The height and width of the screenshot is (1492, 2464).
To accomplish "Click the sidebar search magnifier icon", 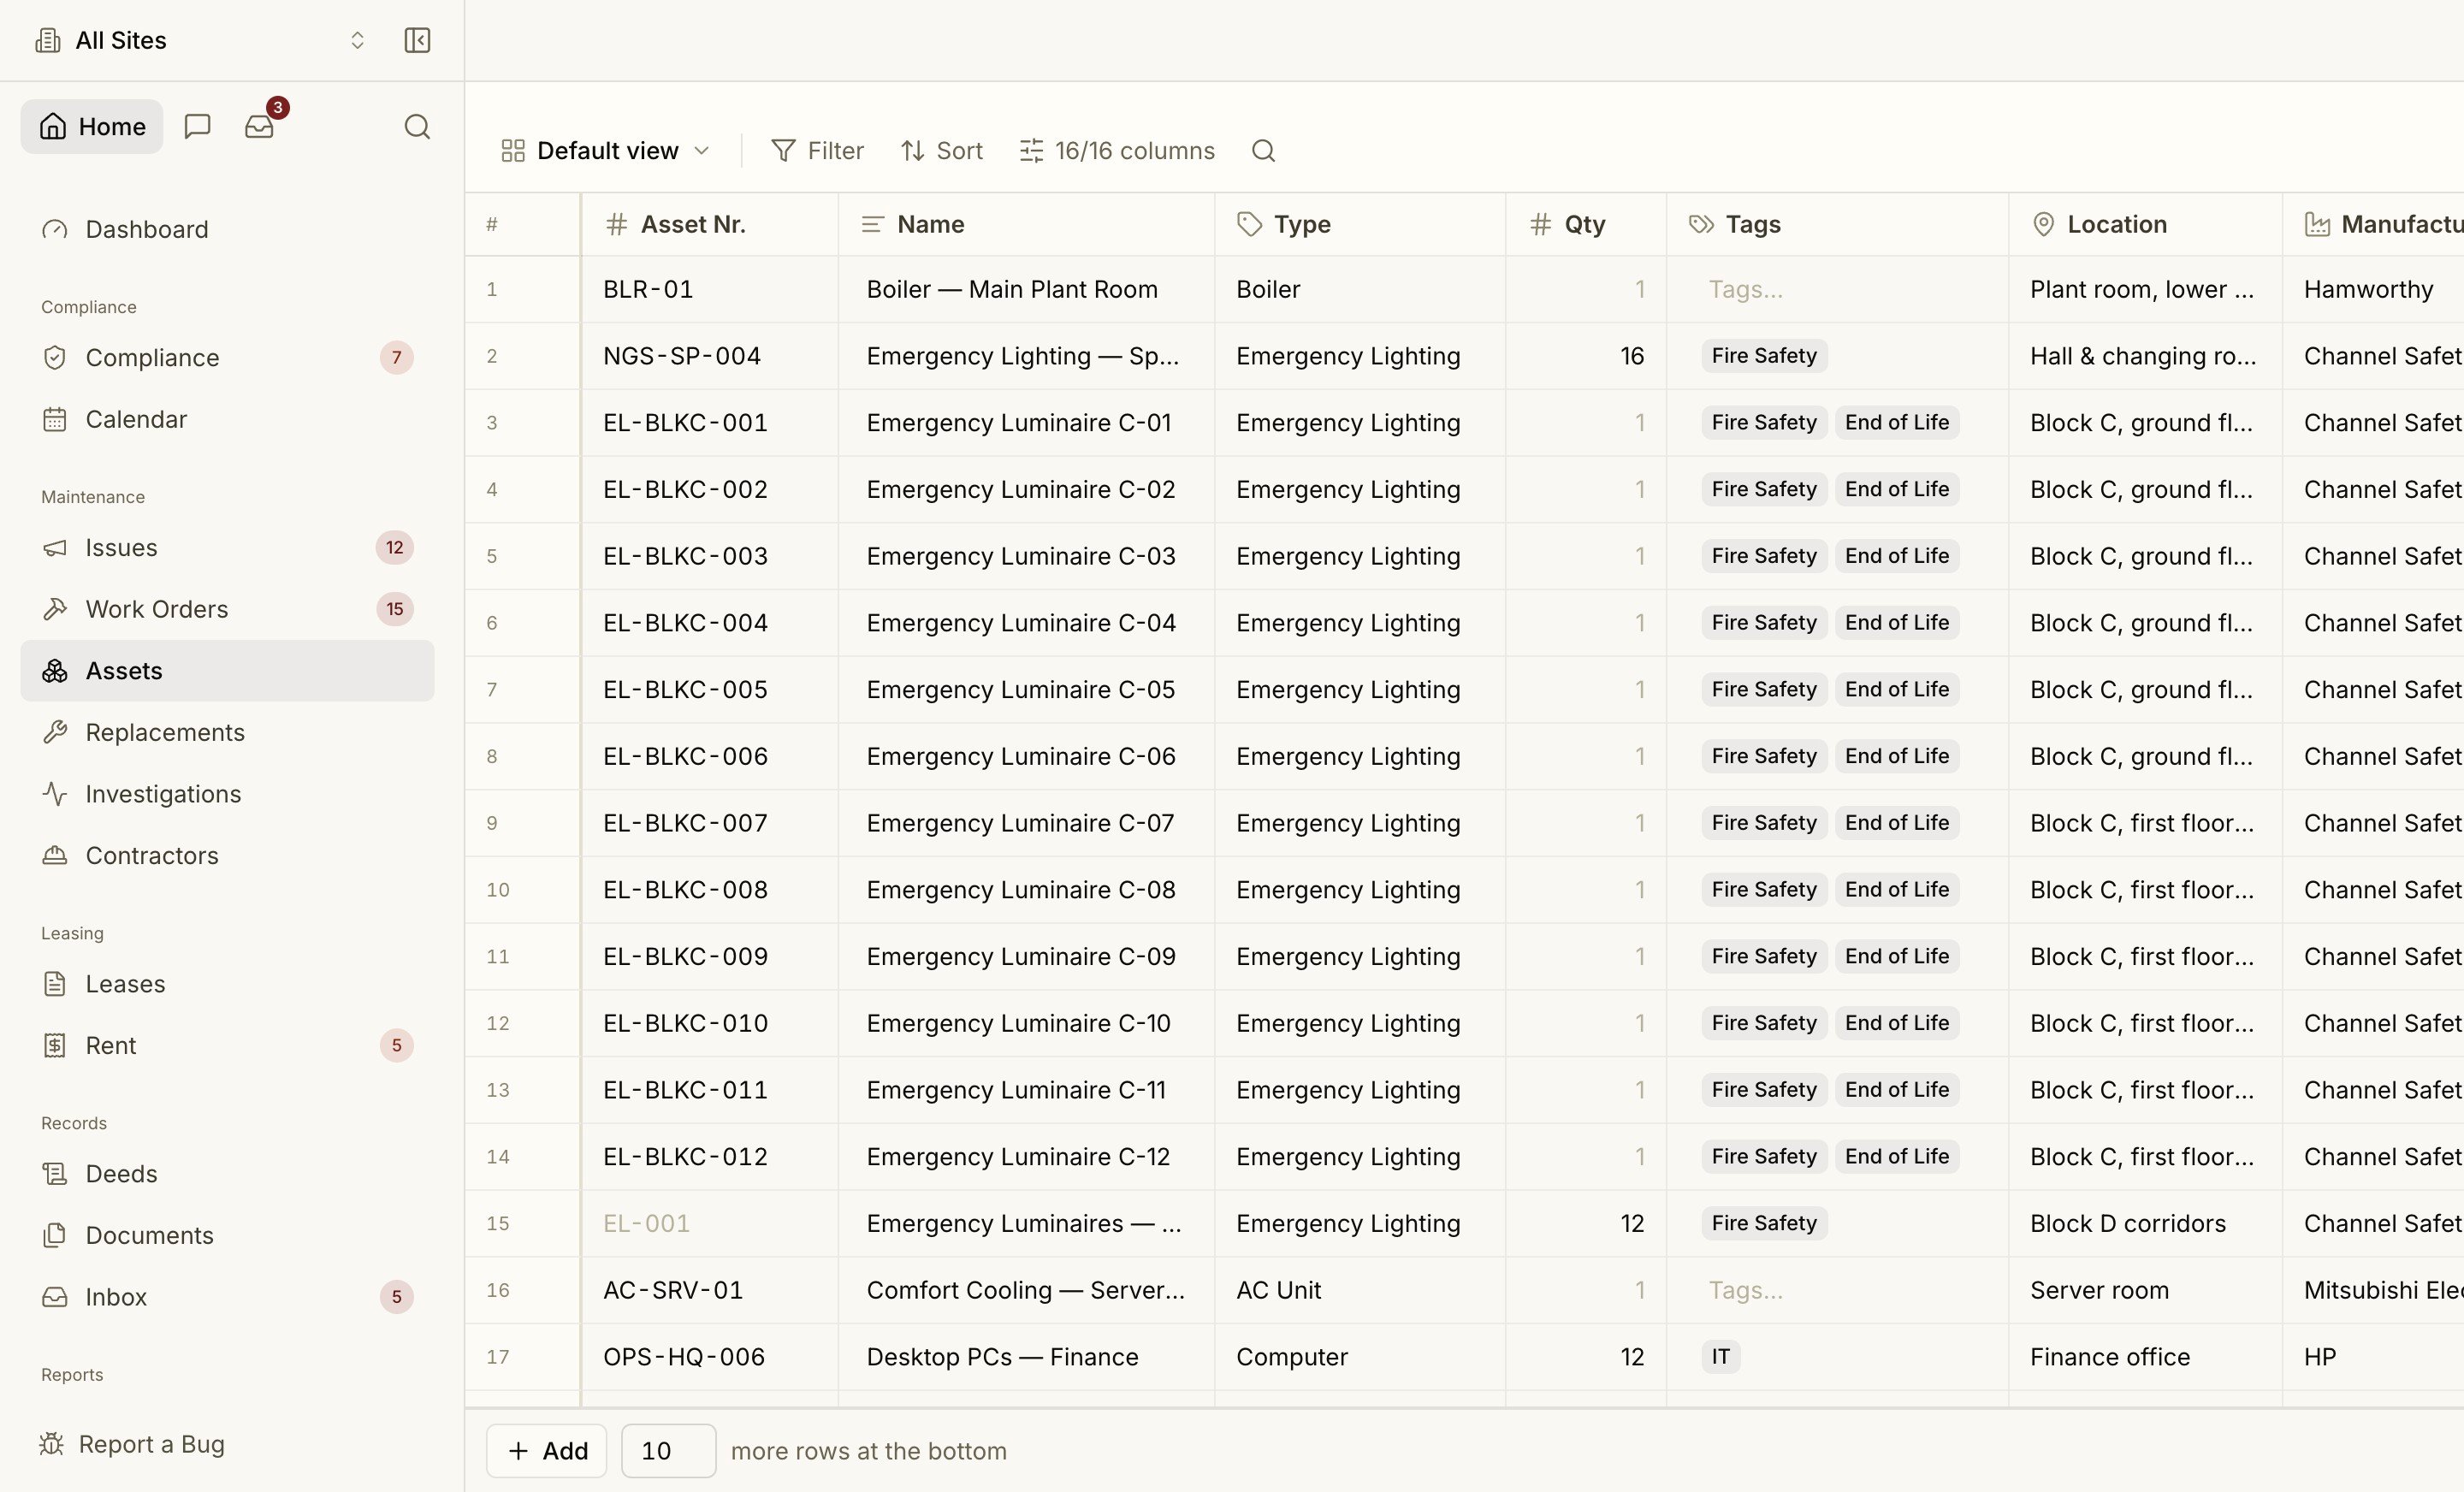I will coord(417,126).
